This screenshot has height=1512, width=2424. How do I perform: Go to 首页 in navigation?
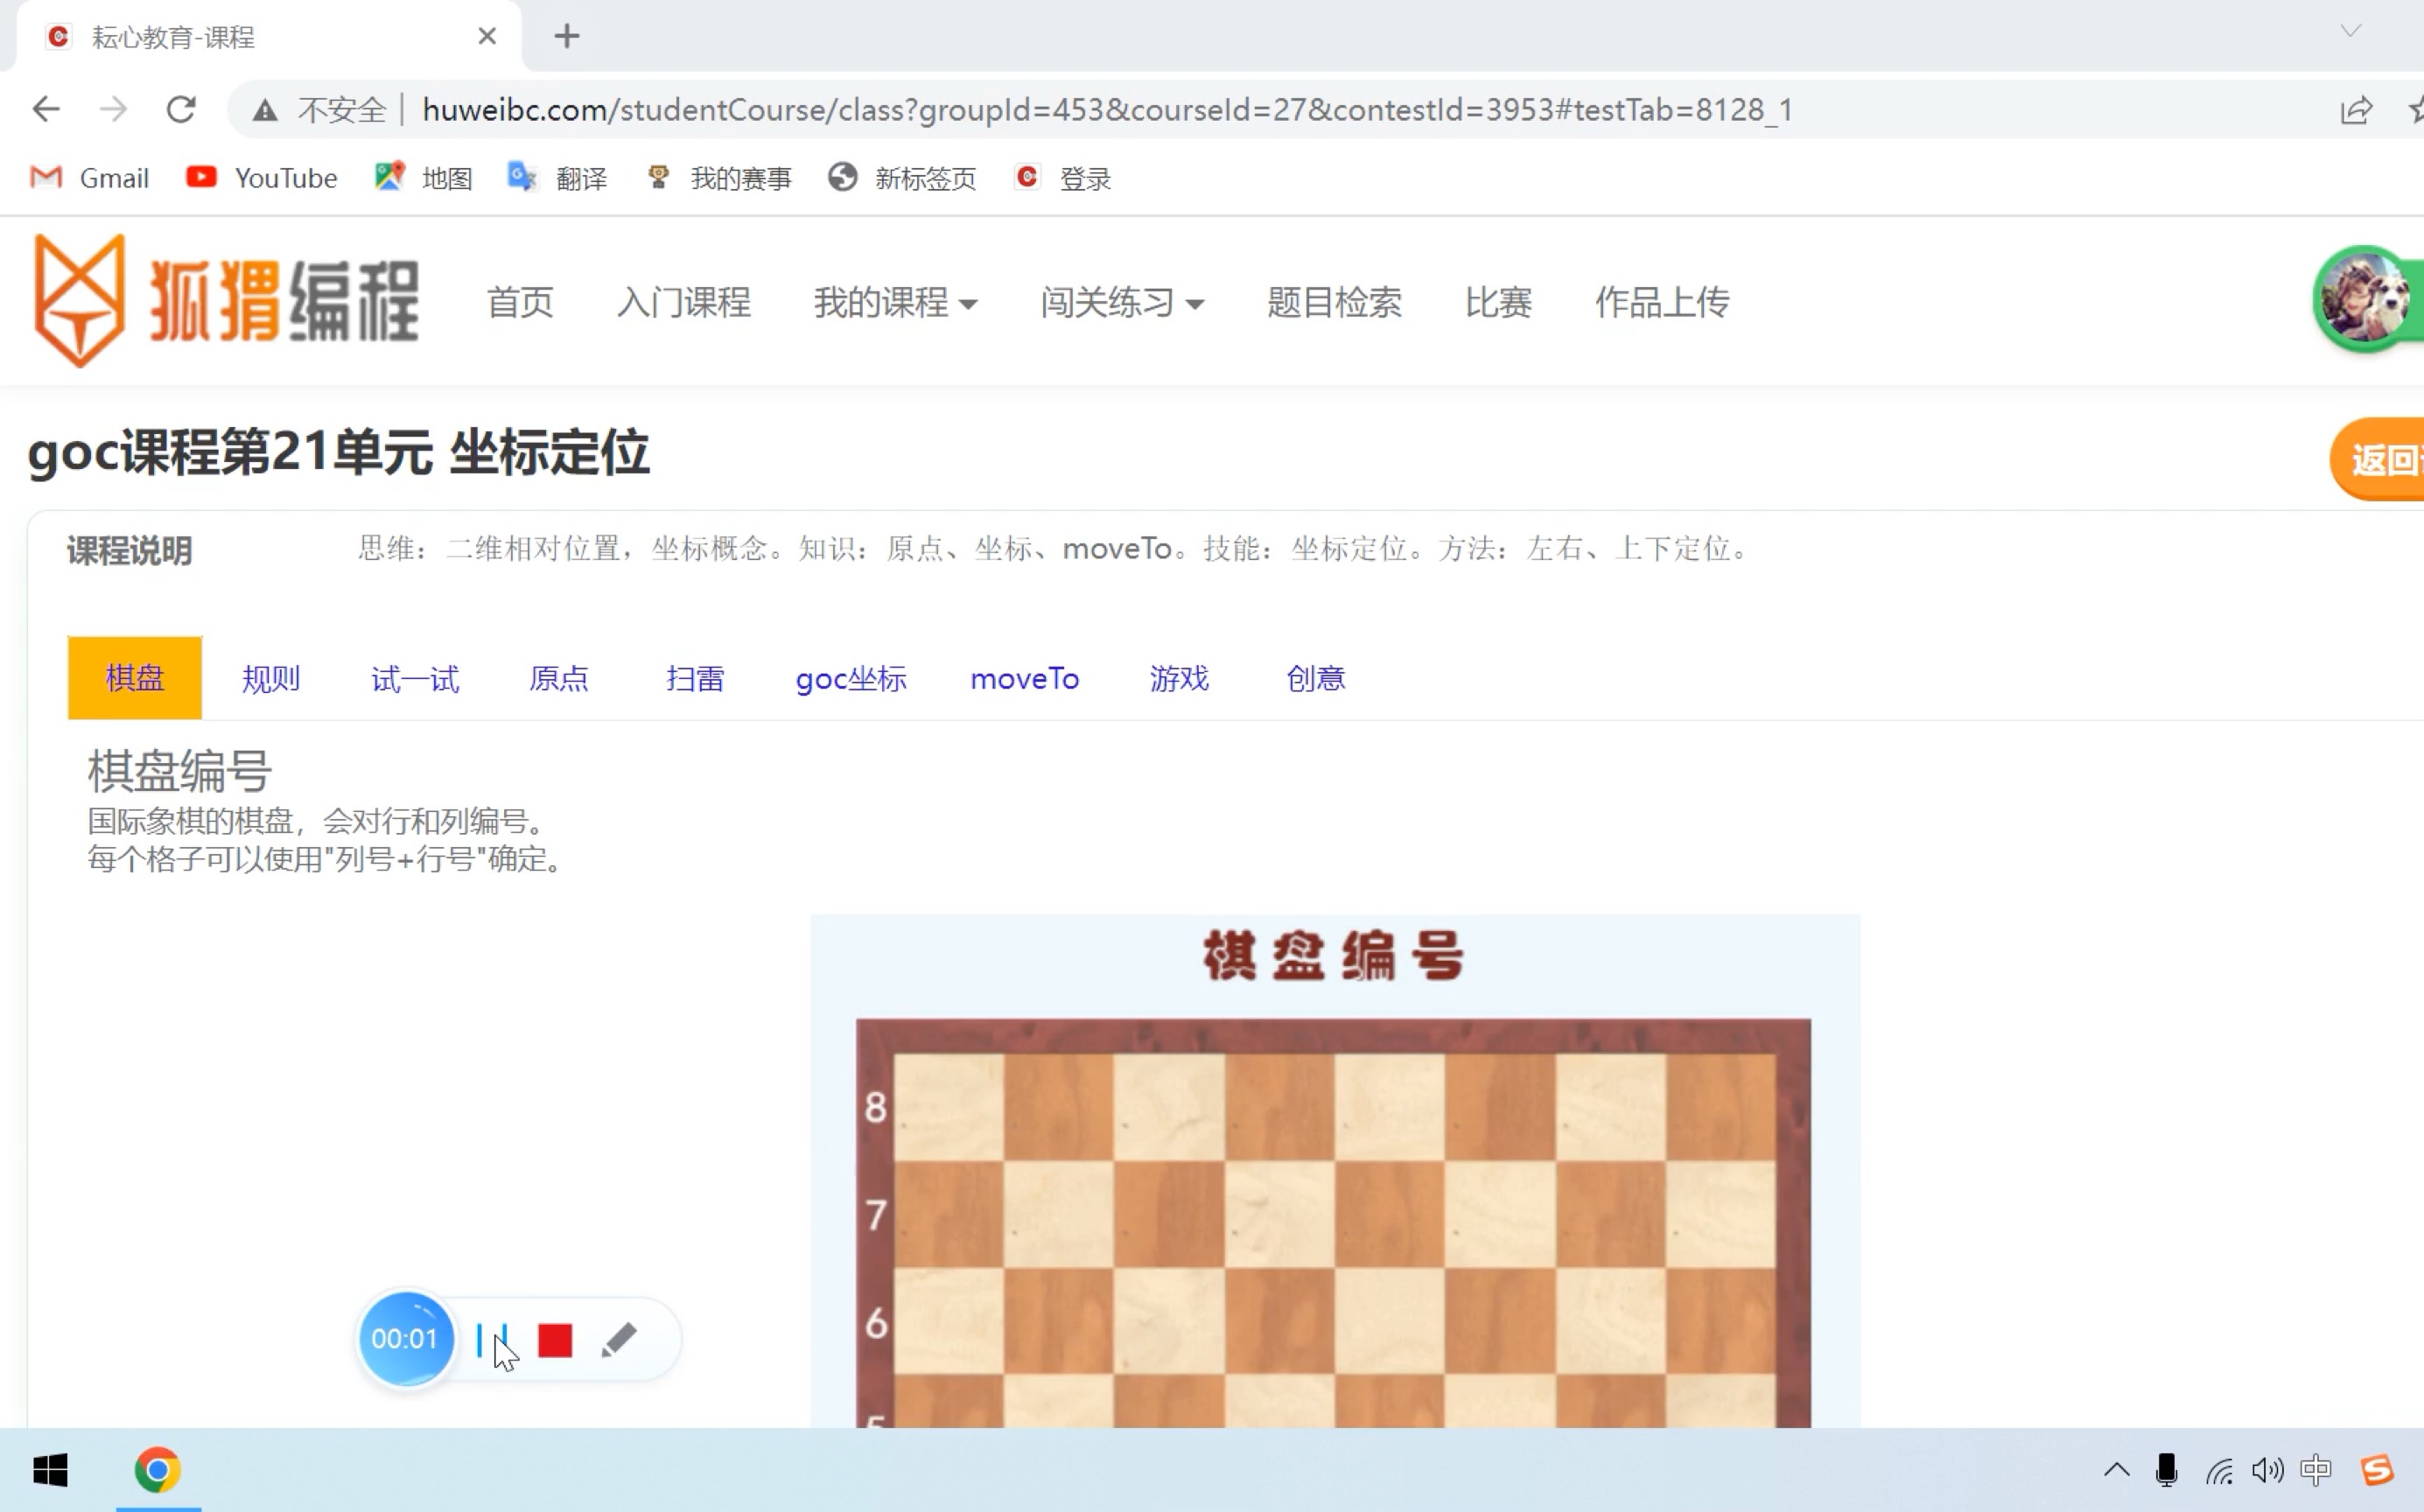point(520,301)
